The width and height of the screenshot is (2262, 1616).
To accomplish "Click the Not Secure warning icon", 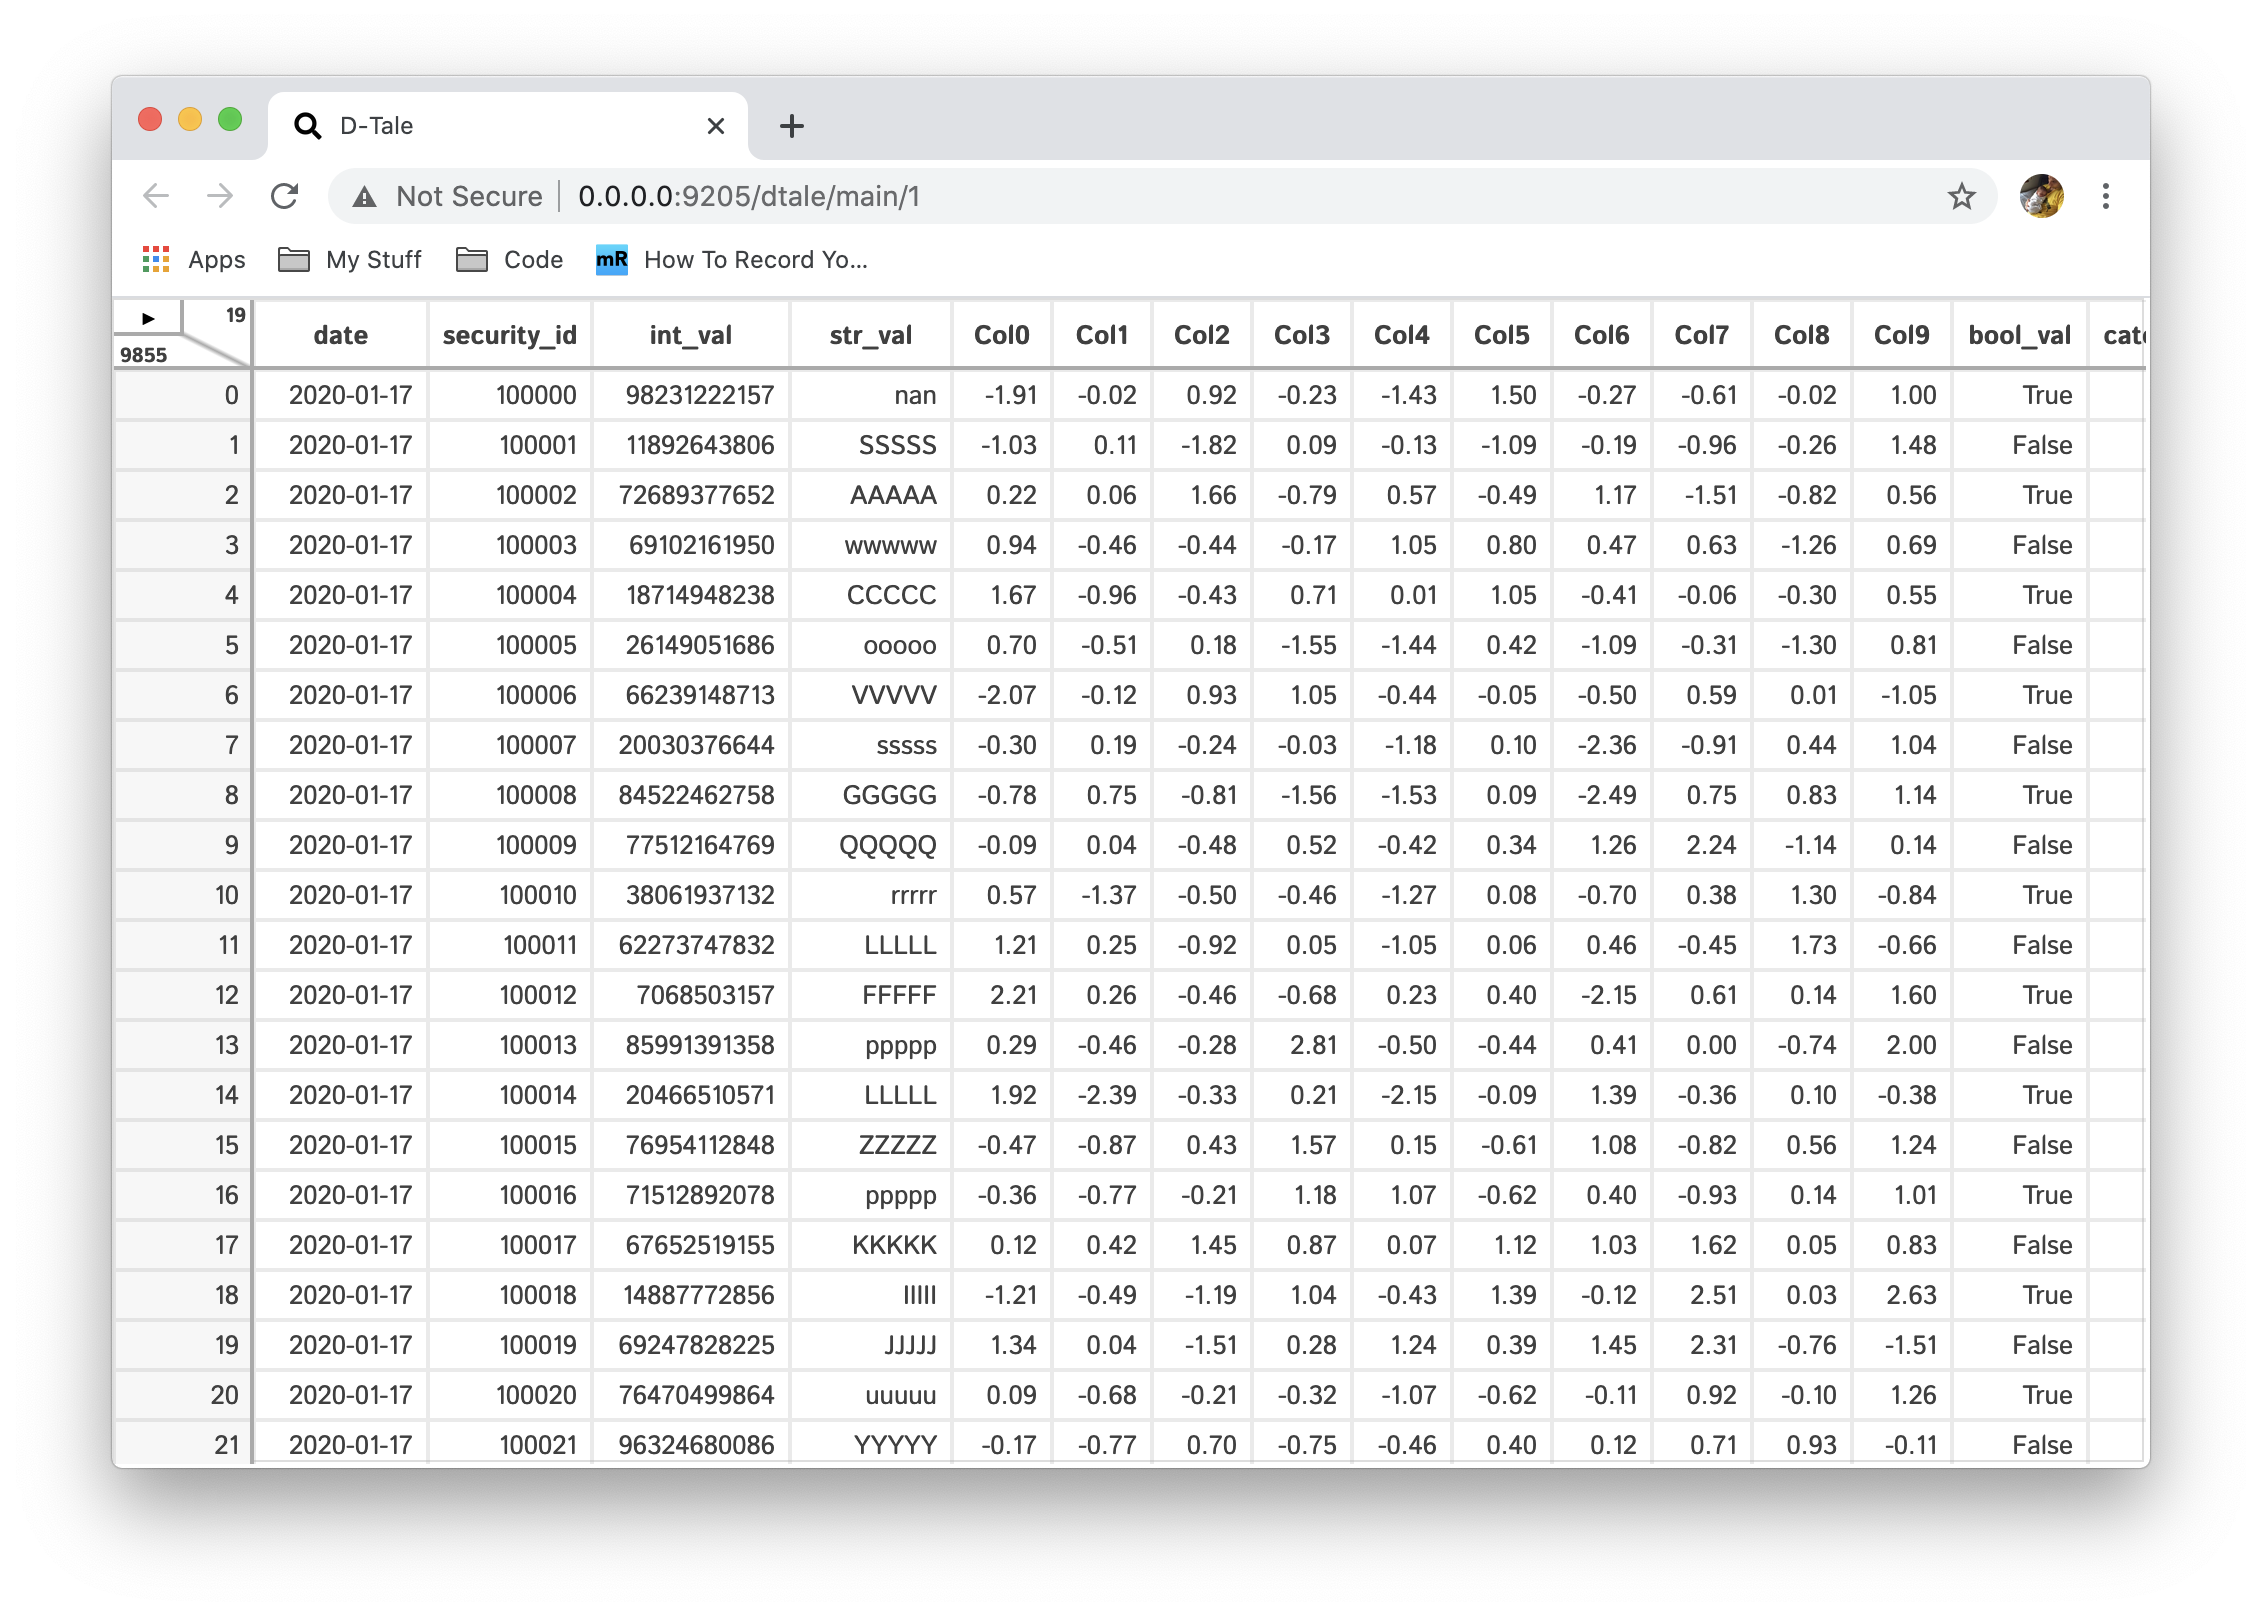I will [365, 197].
